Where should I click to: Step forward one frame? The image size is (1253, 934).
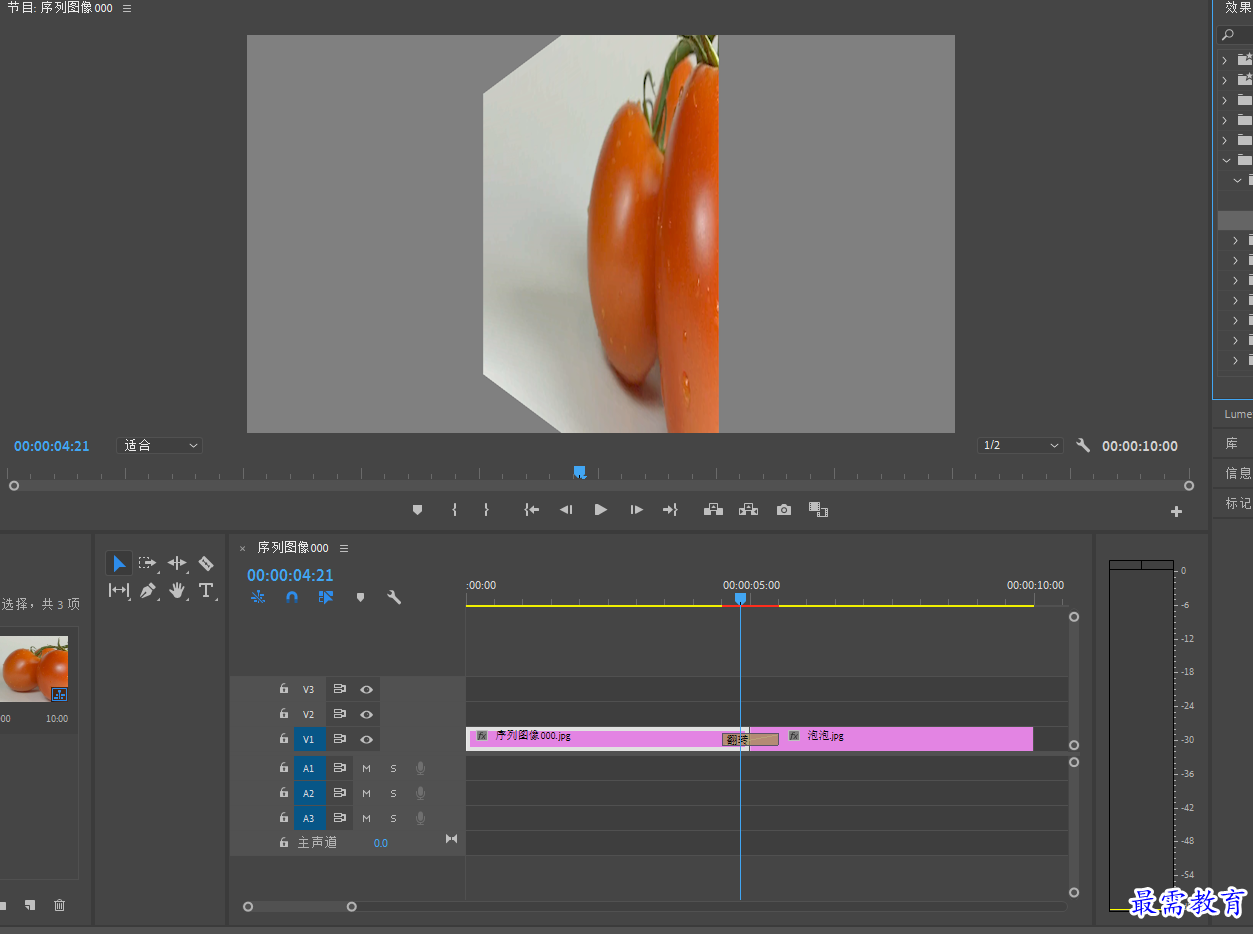(636, 510)
